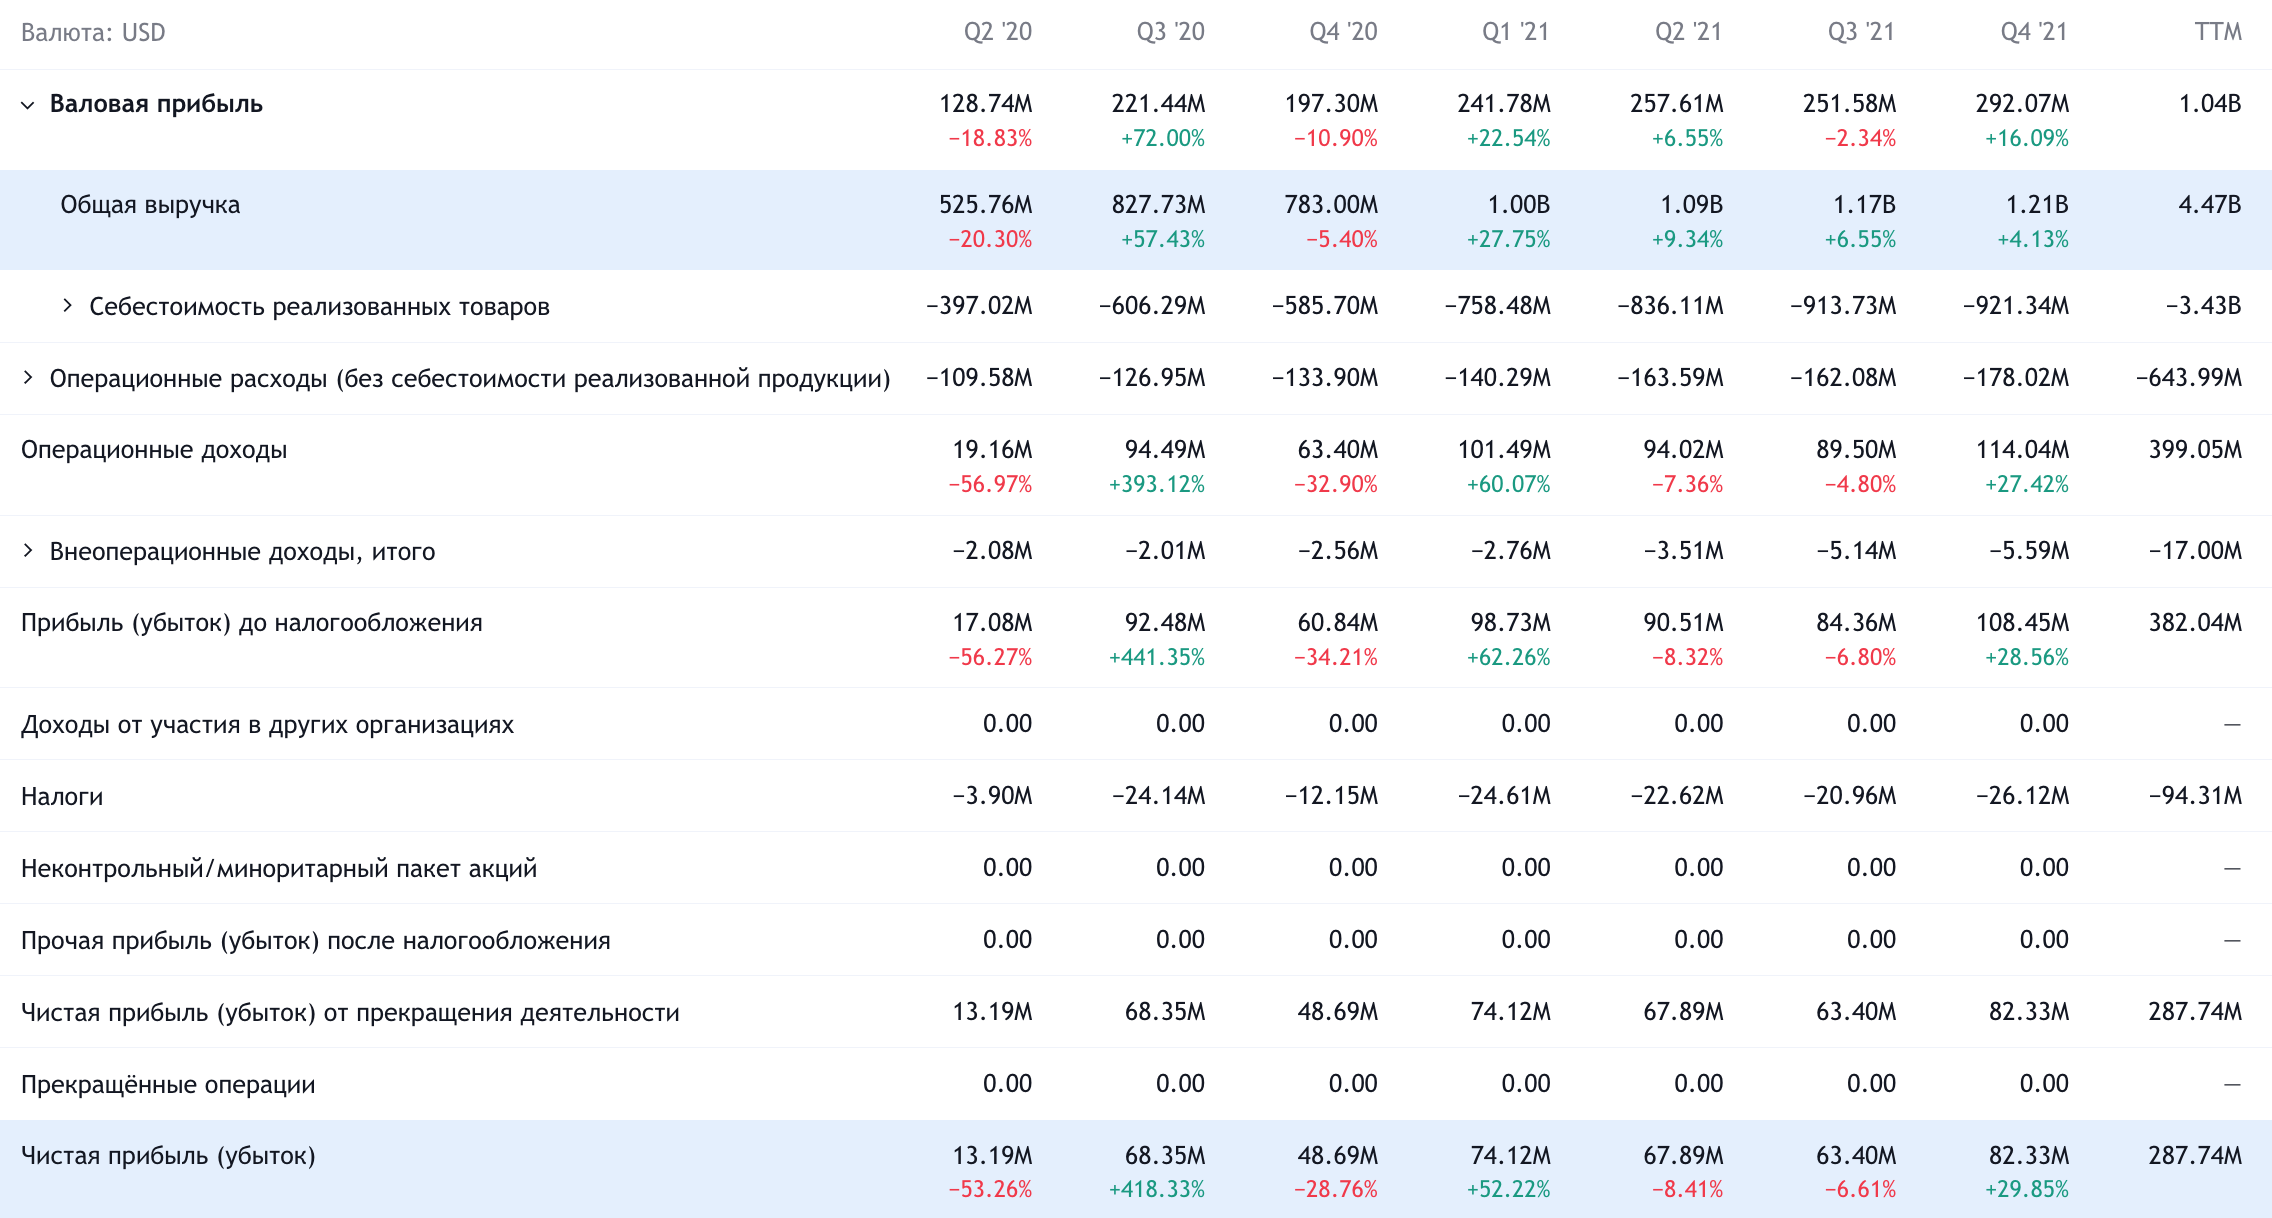This screenshot has width=2272, height=1218.
Task: Select pretax profit value 17.08M
Action: pos(992,623)
